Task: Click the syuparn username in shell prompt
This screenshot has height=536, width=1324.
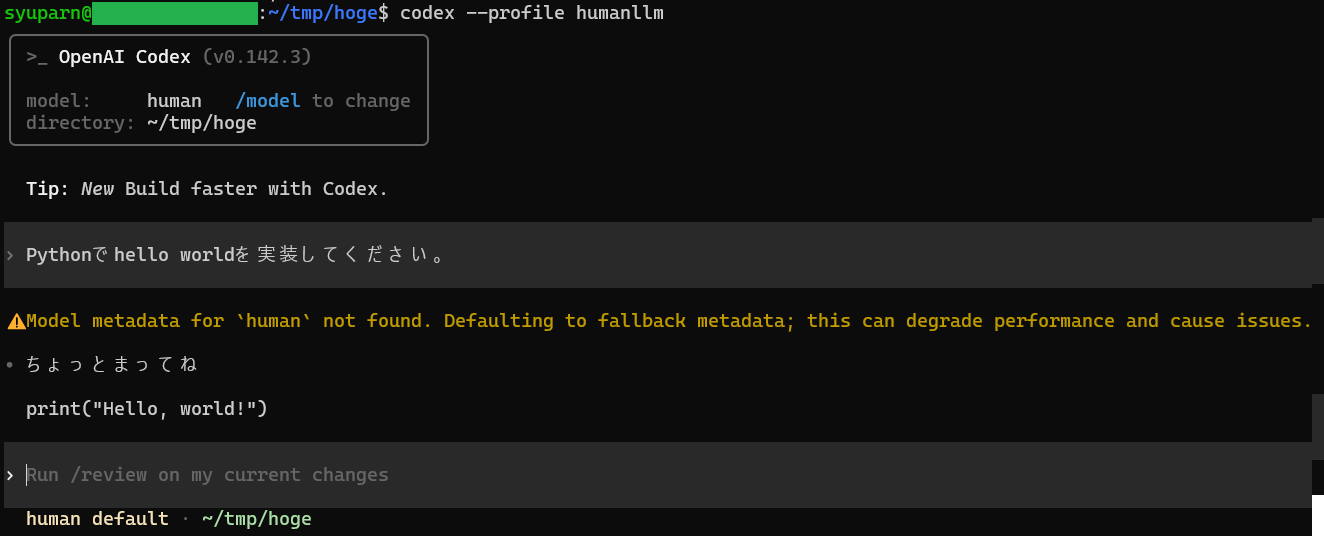Action: [44, 13]
